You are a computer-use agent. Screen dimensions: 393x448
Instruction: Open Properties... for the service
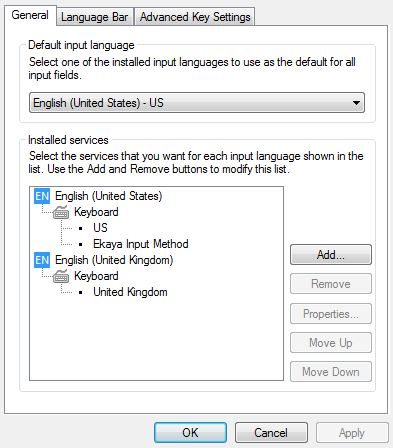(x=331, y=313)
